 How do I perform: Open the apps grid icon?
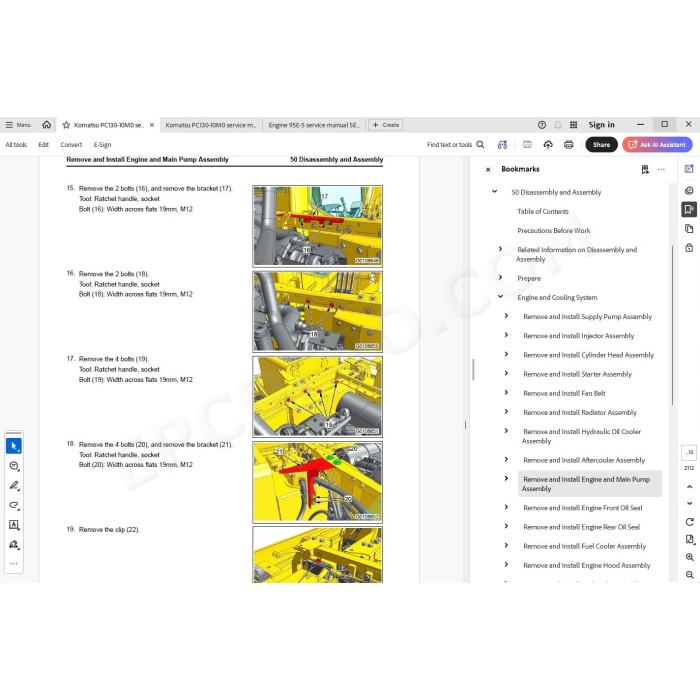(574, 125)
